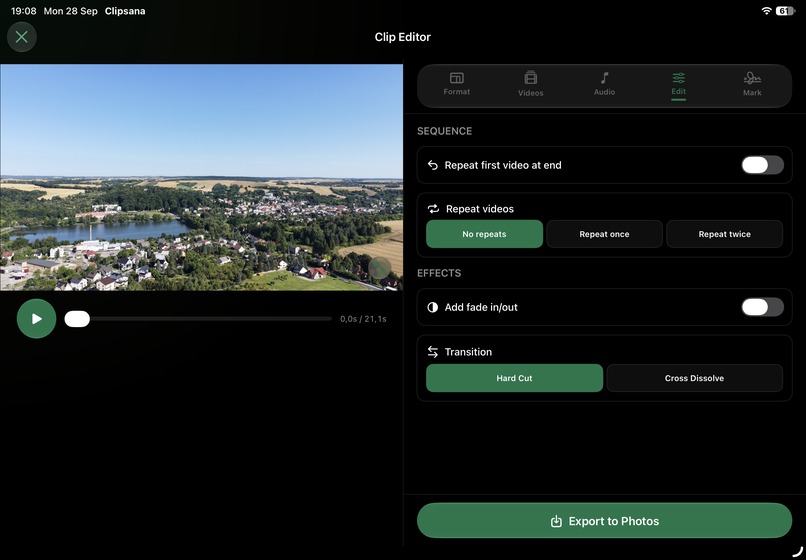The height and width of the screenshot is (560, 806).
Task: Click the 0,0s / 21,1s time readout
Action: pos(363,319)
